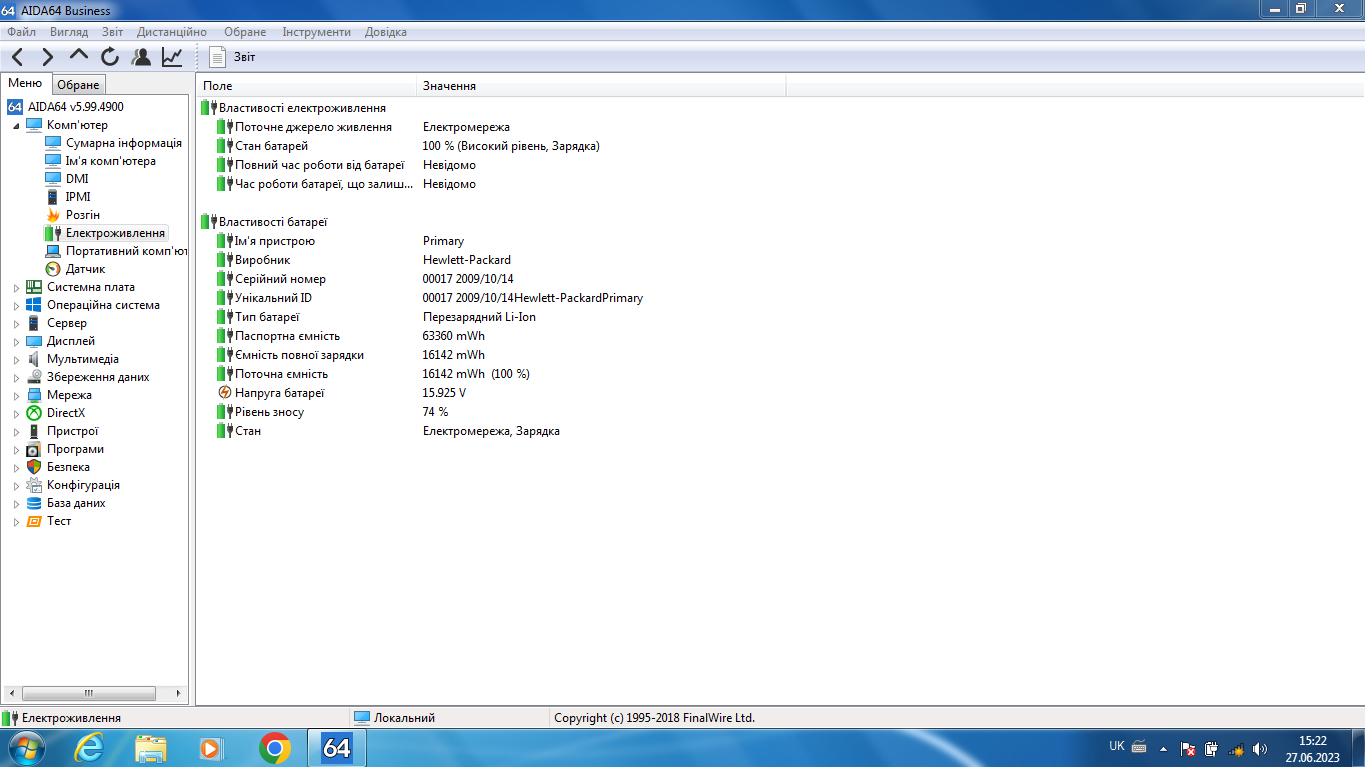
Task: Click the Напруга батареї voltage icon
Action: click(224, 393)
